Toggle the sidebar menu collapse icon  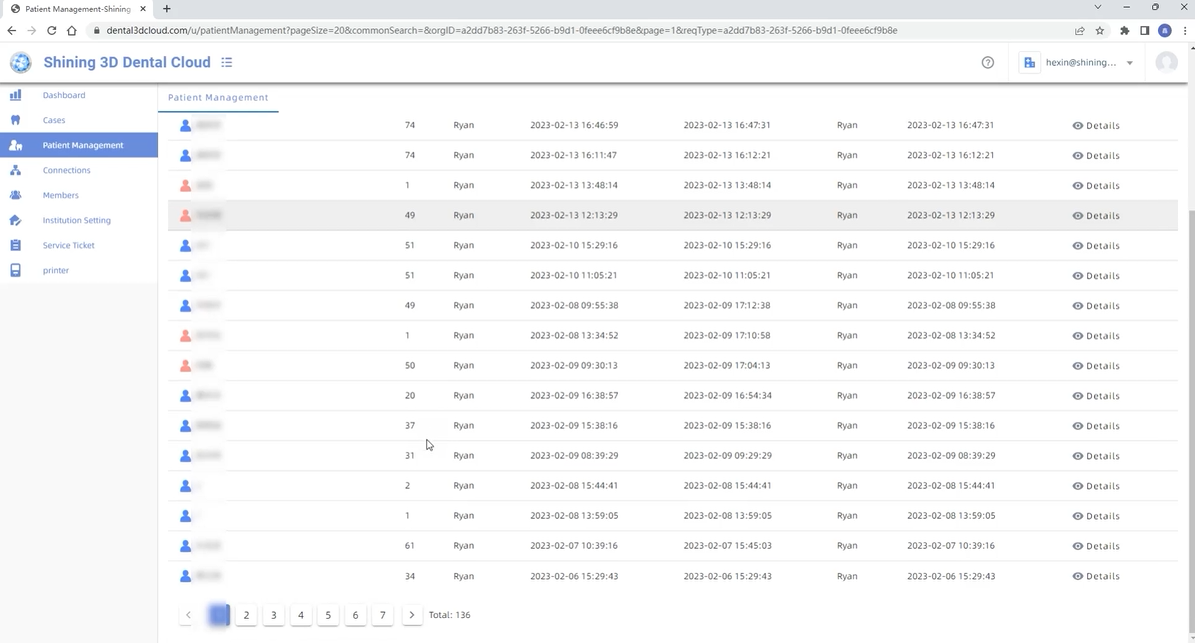[x=227, y=62]
